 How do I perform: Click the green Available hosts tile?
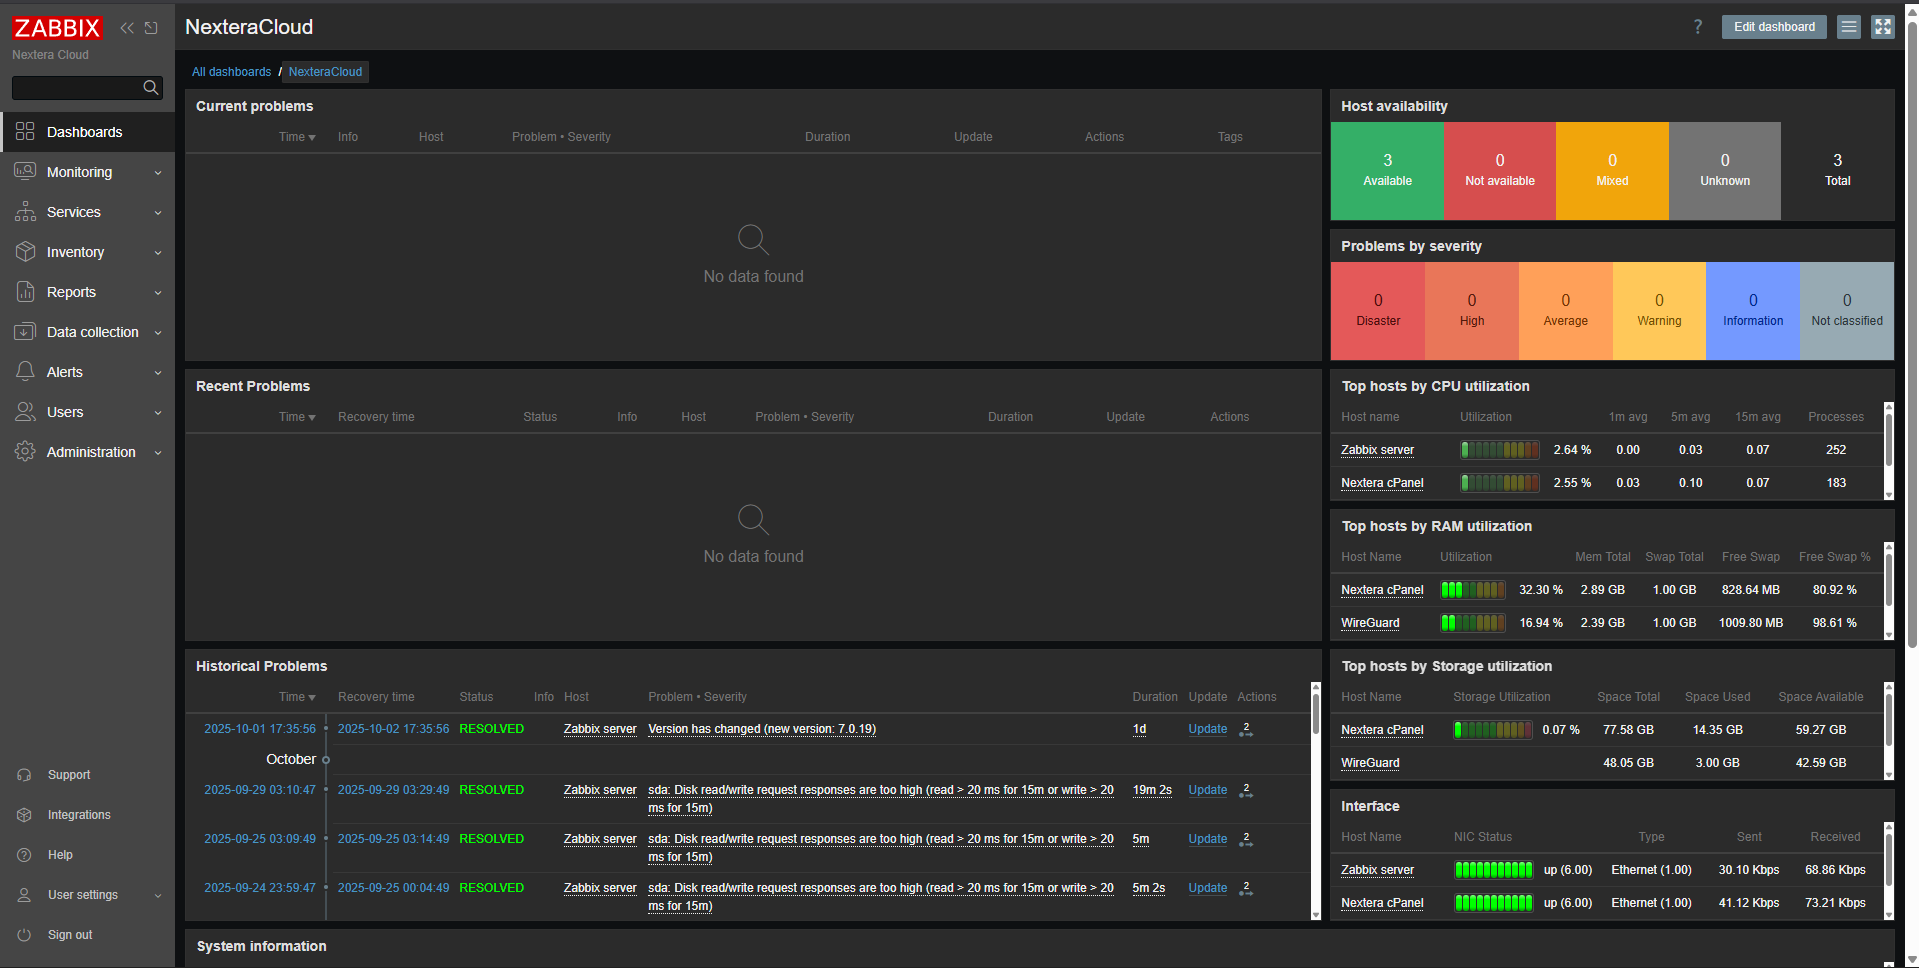(x=1387, y=171)
